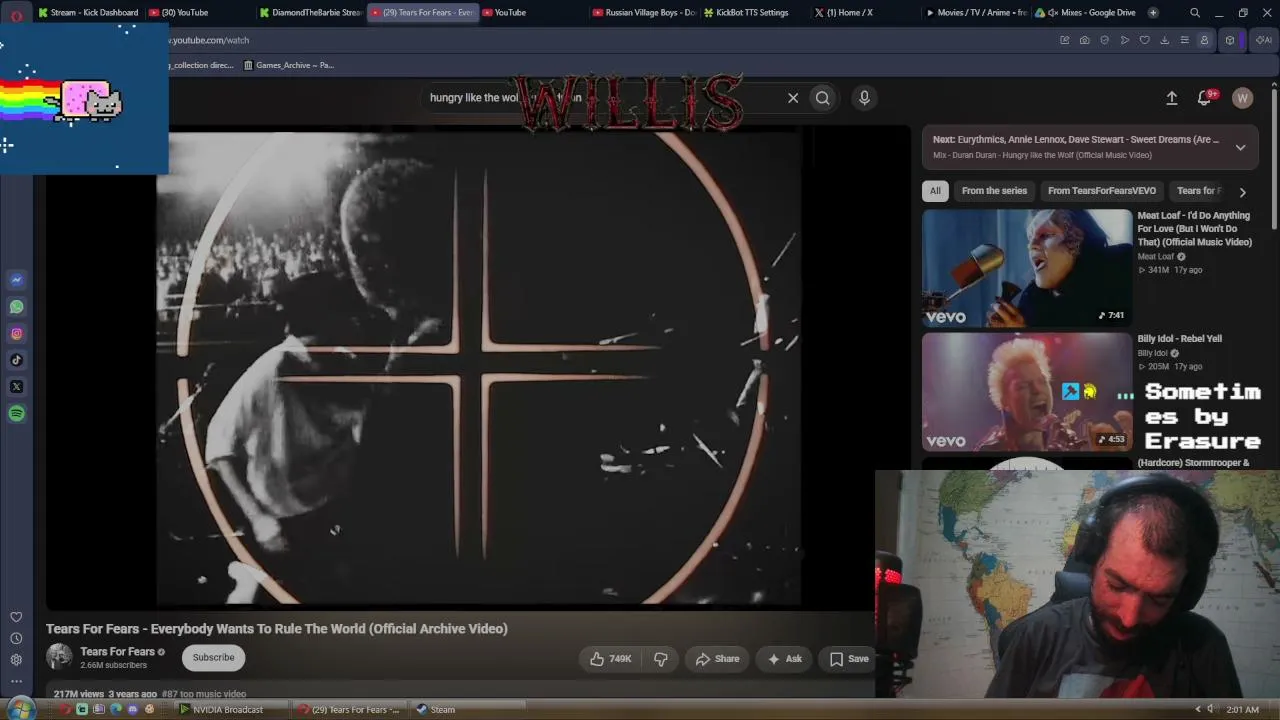Subscribe to Tears For Fears channel
This screenshot has height=720, width=1280.
click(x=213, y=657)
